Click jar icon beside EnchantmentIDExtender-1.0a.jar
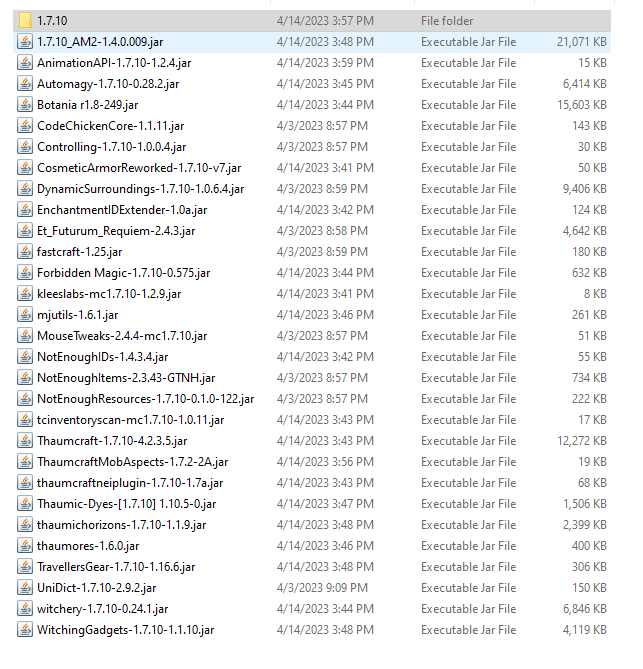The image size is (643, 669). pyautogui.click(x=25, y=209)
